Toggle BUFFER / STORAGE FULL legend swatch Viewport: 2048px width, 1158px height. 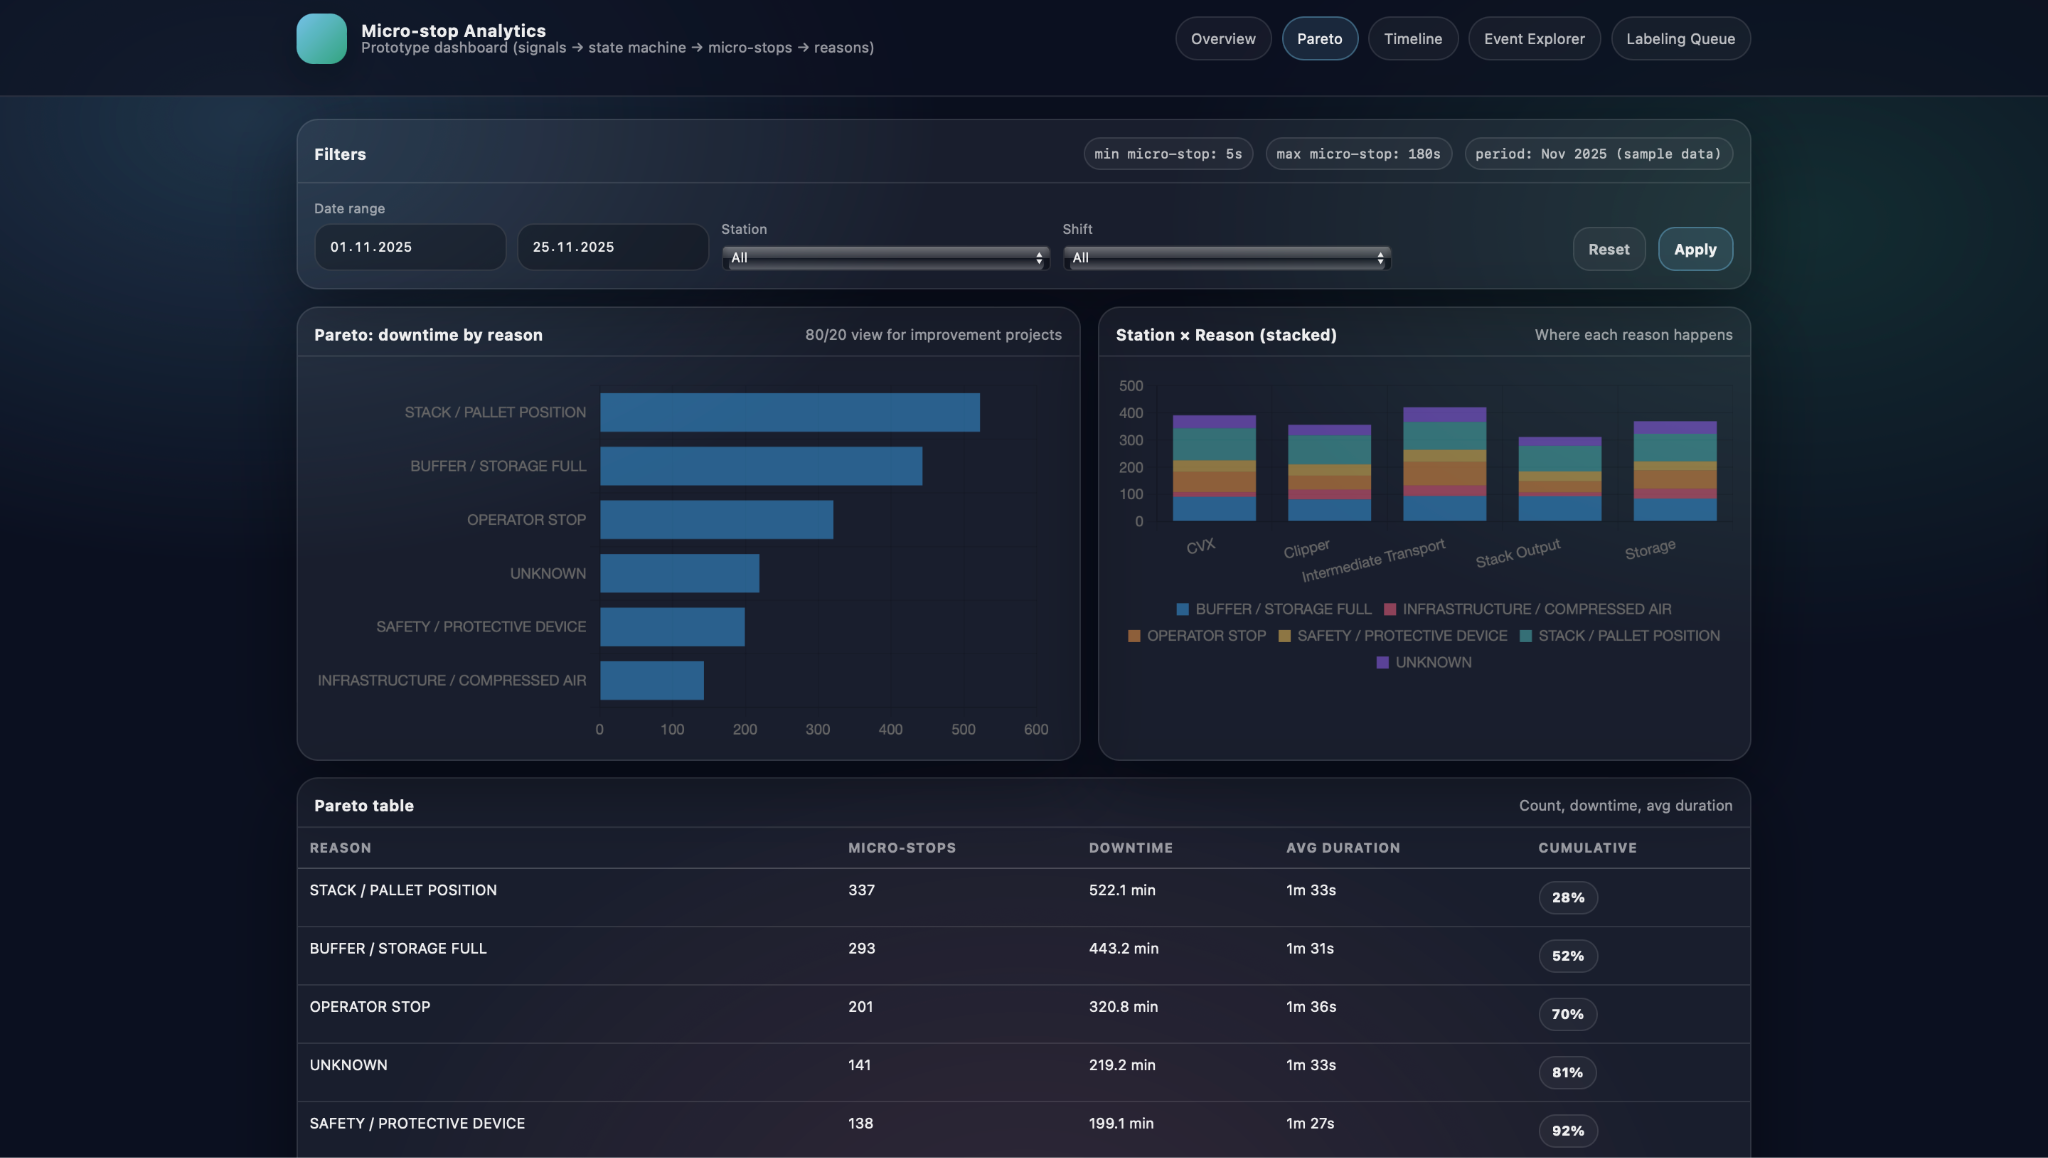point(1183,609)
